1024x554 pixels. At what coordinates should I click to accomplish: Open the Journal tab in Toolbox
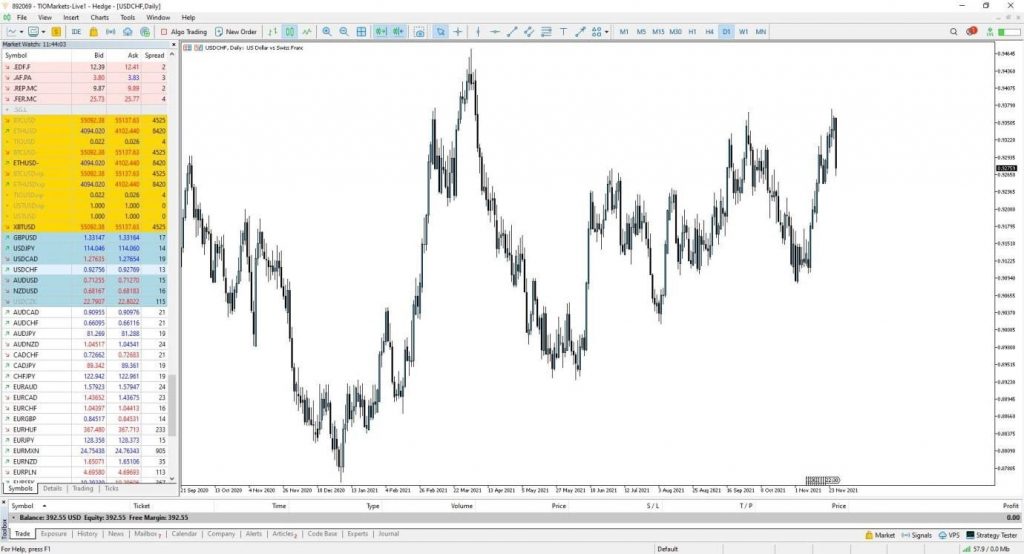(389, 534)
